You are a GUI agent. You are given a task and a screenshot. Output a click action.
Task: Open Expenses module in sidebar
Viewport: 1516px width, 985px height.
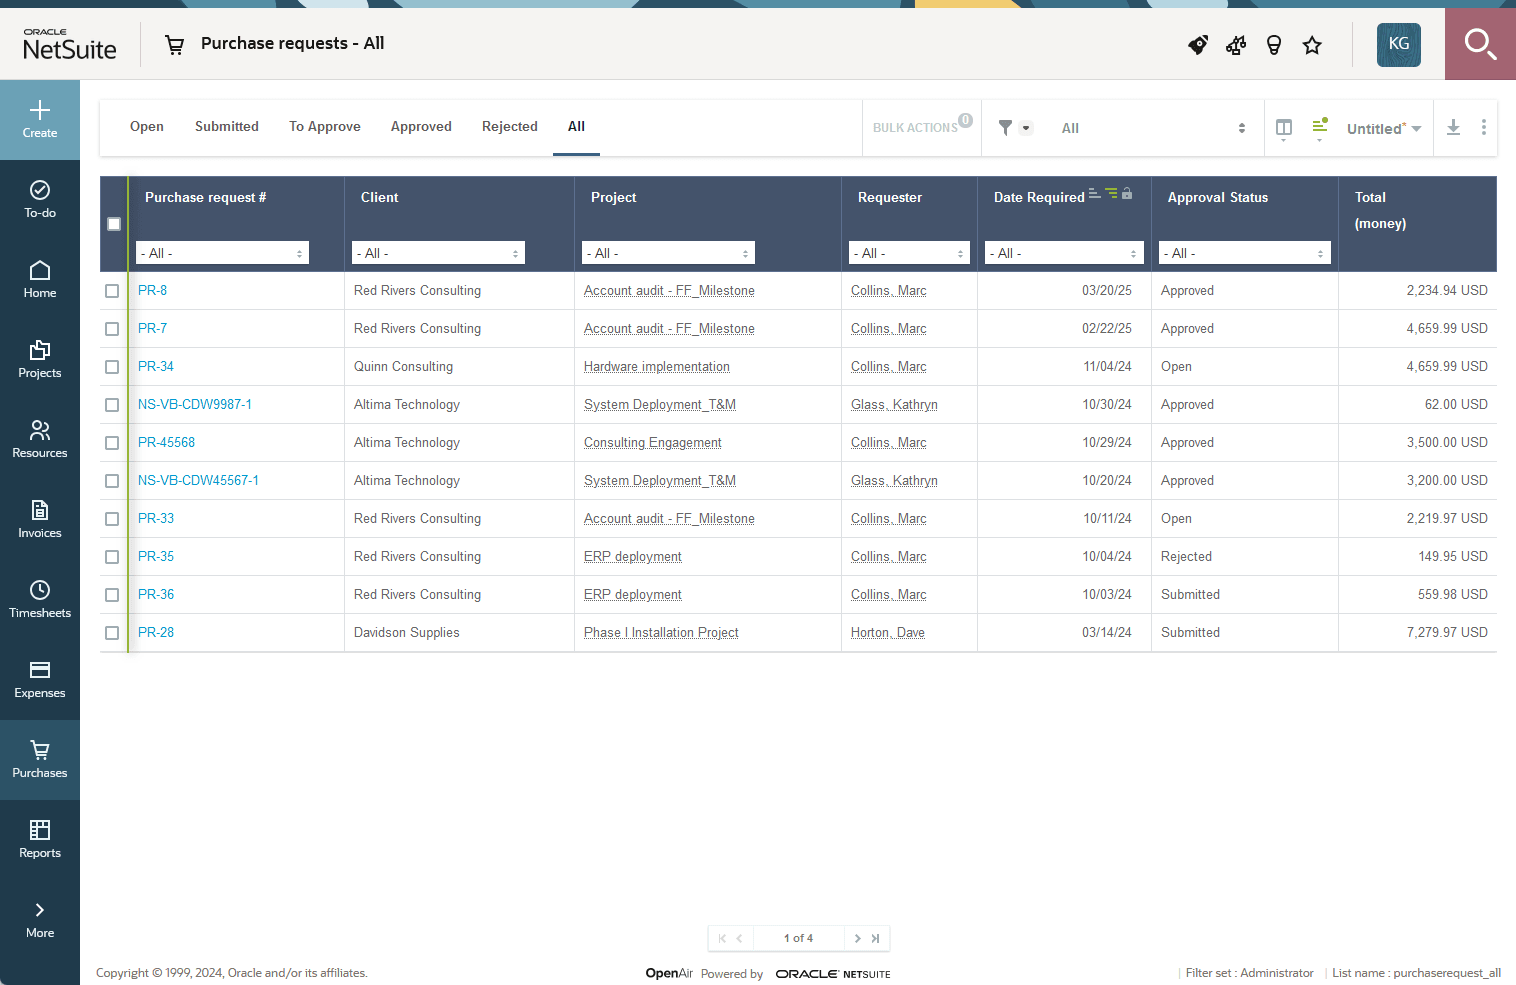tap(40, 680)
